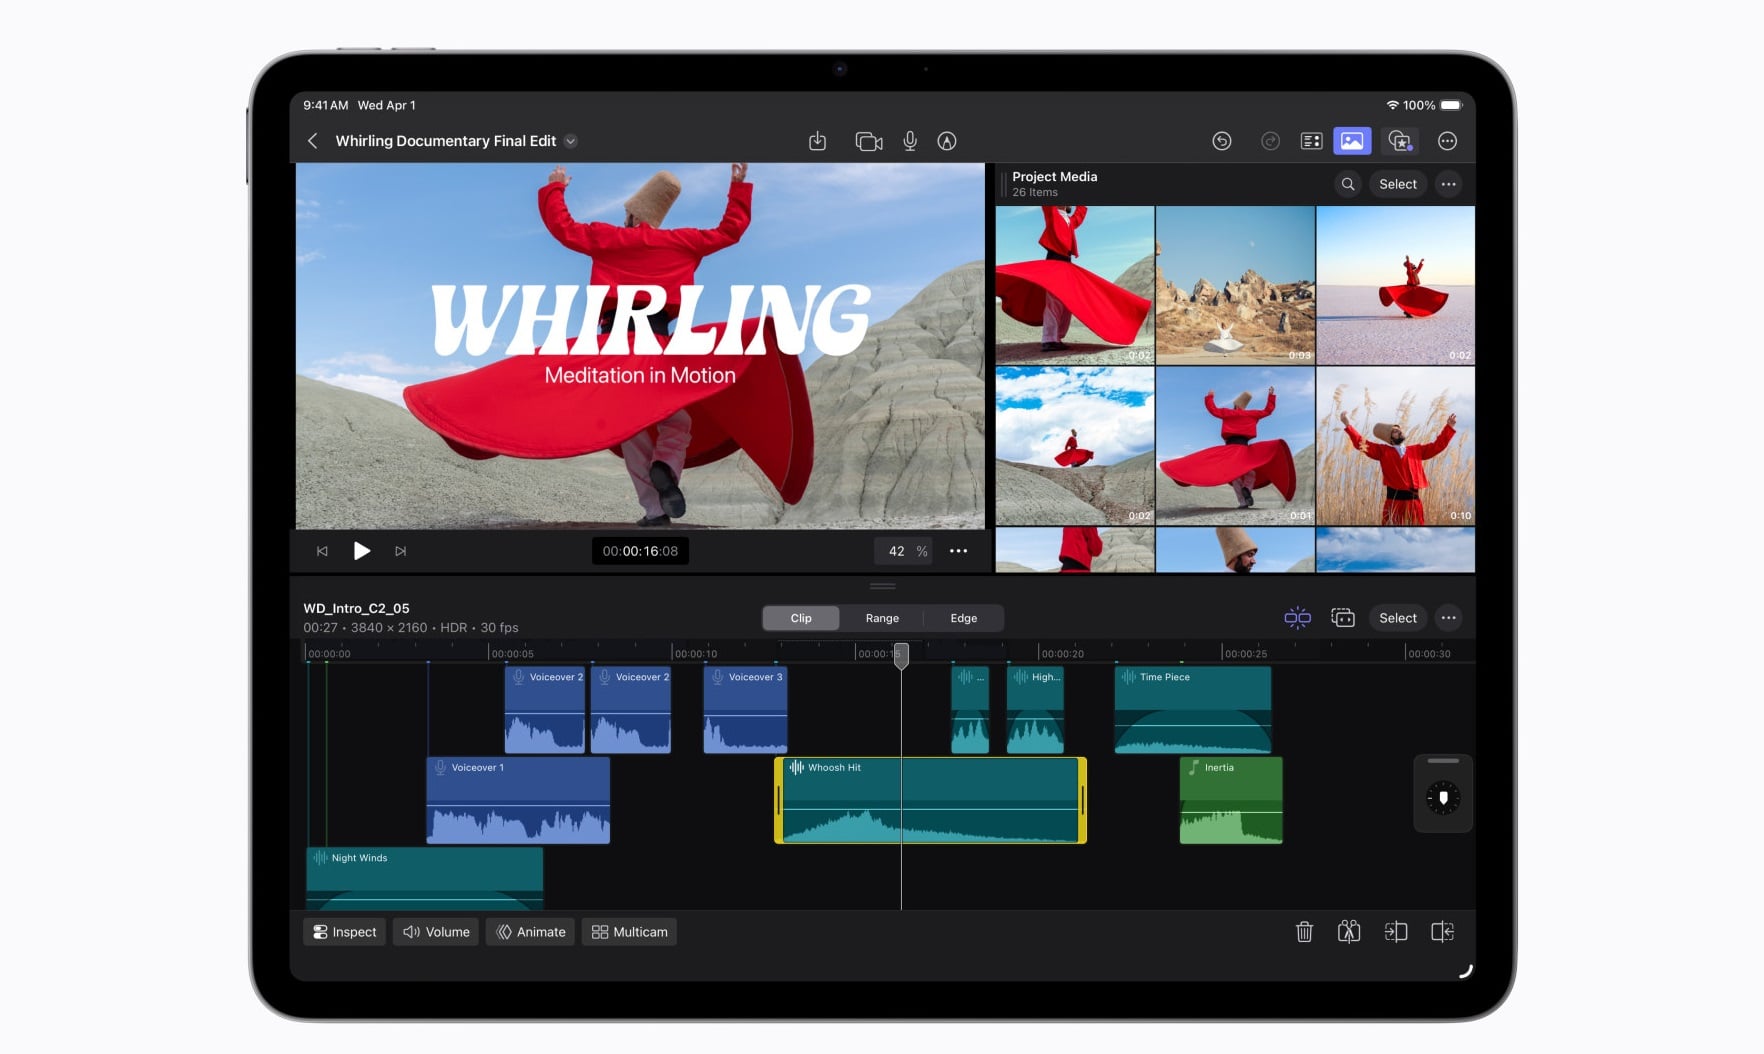Viewport: 1764px width, 1054px height.
Task: Open Project Media more options menu
Action: coord(1448,184)
